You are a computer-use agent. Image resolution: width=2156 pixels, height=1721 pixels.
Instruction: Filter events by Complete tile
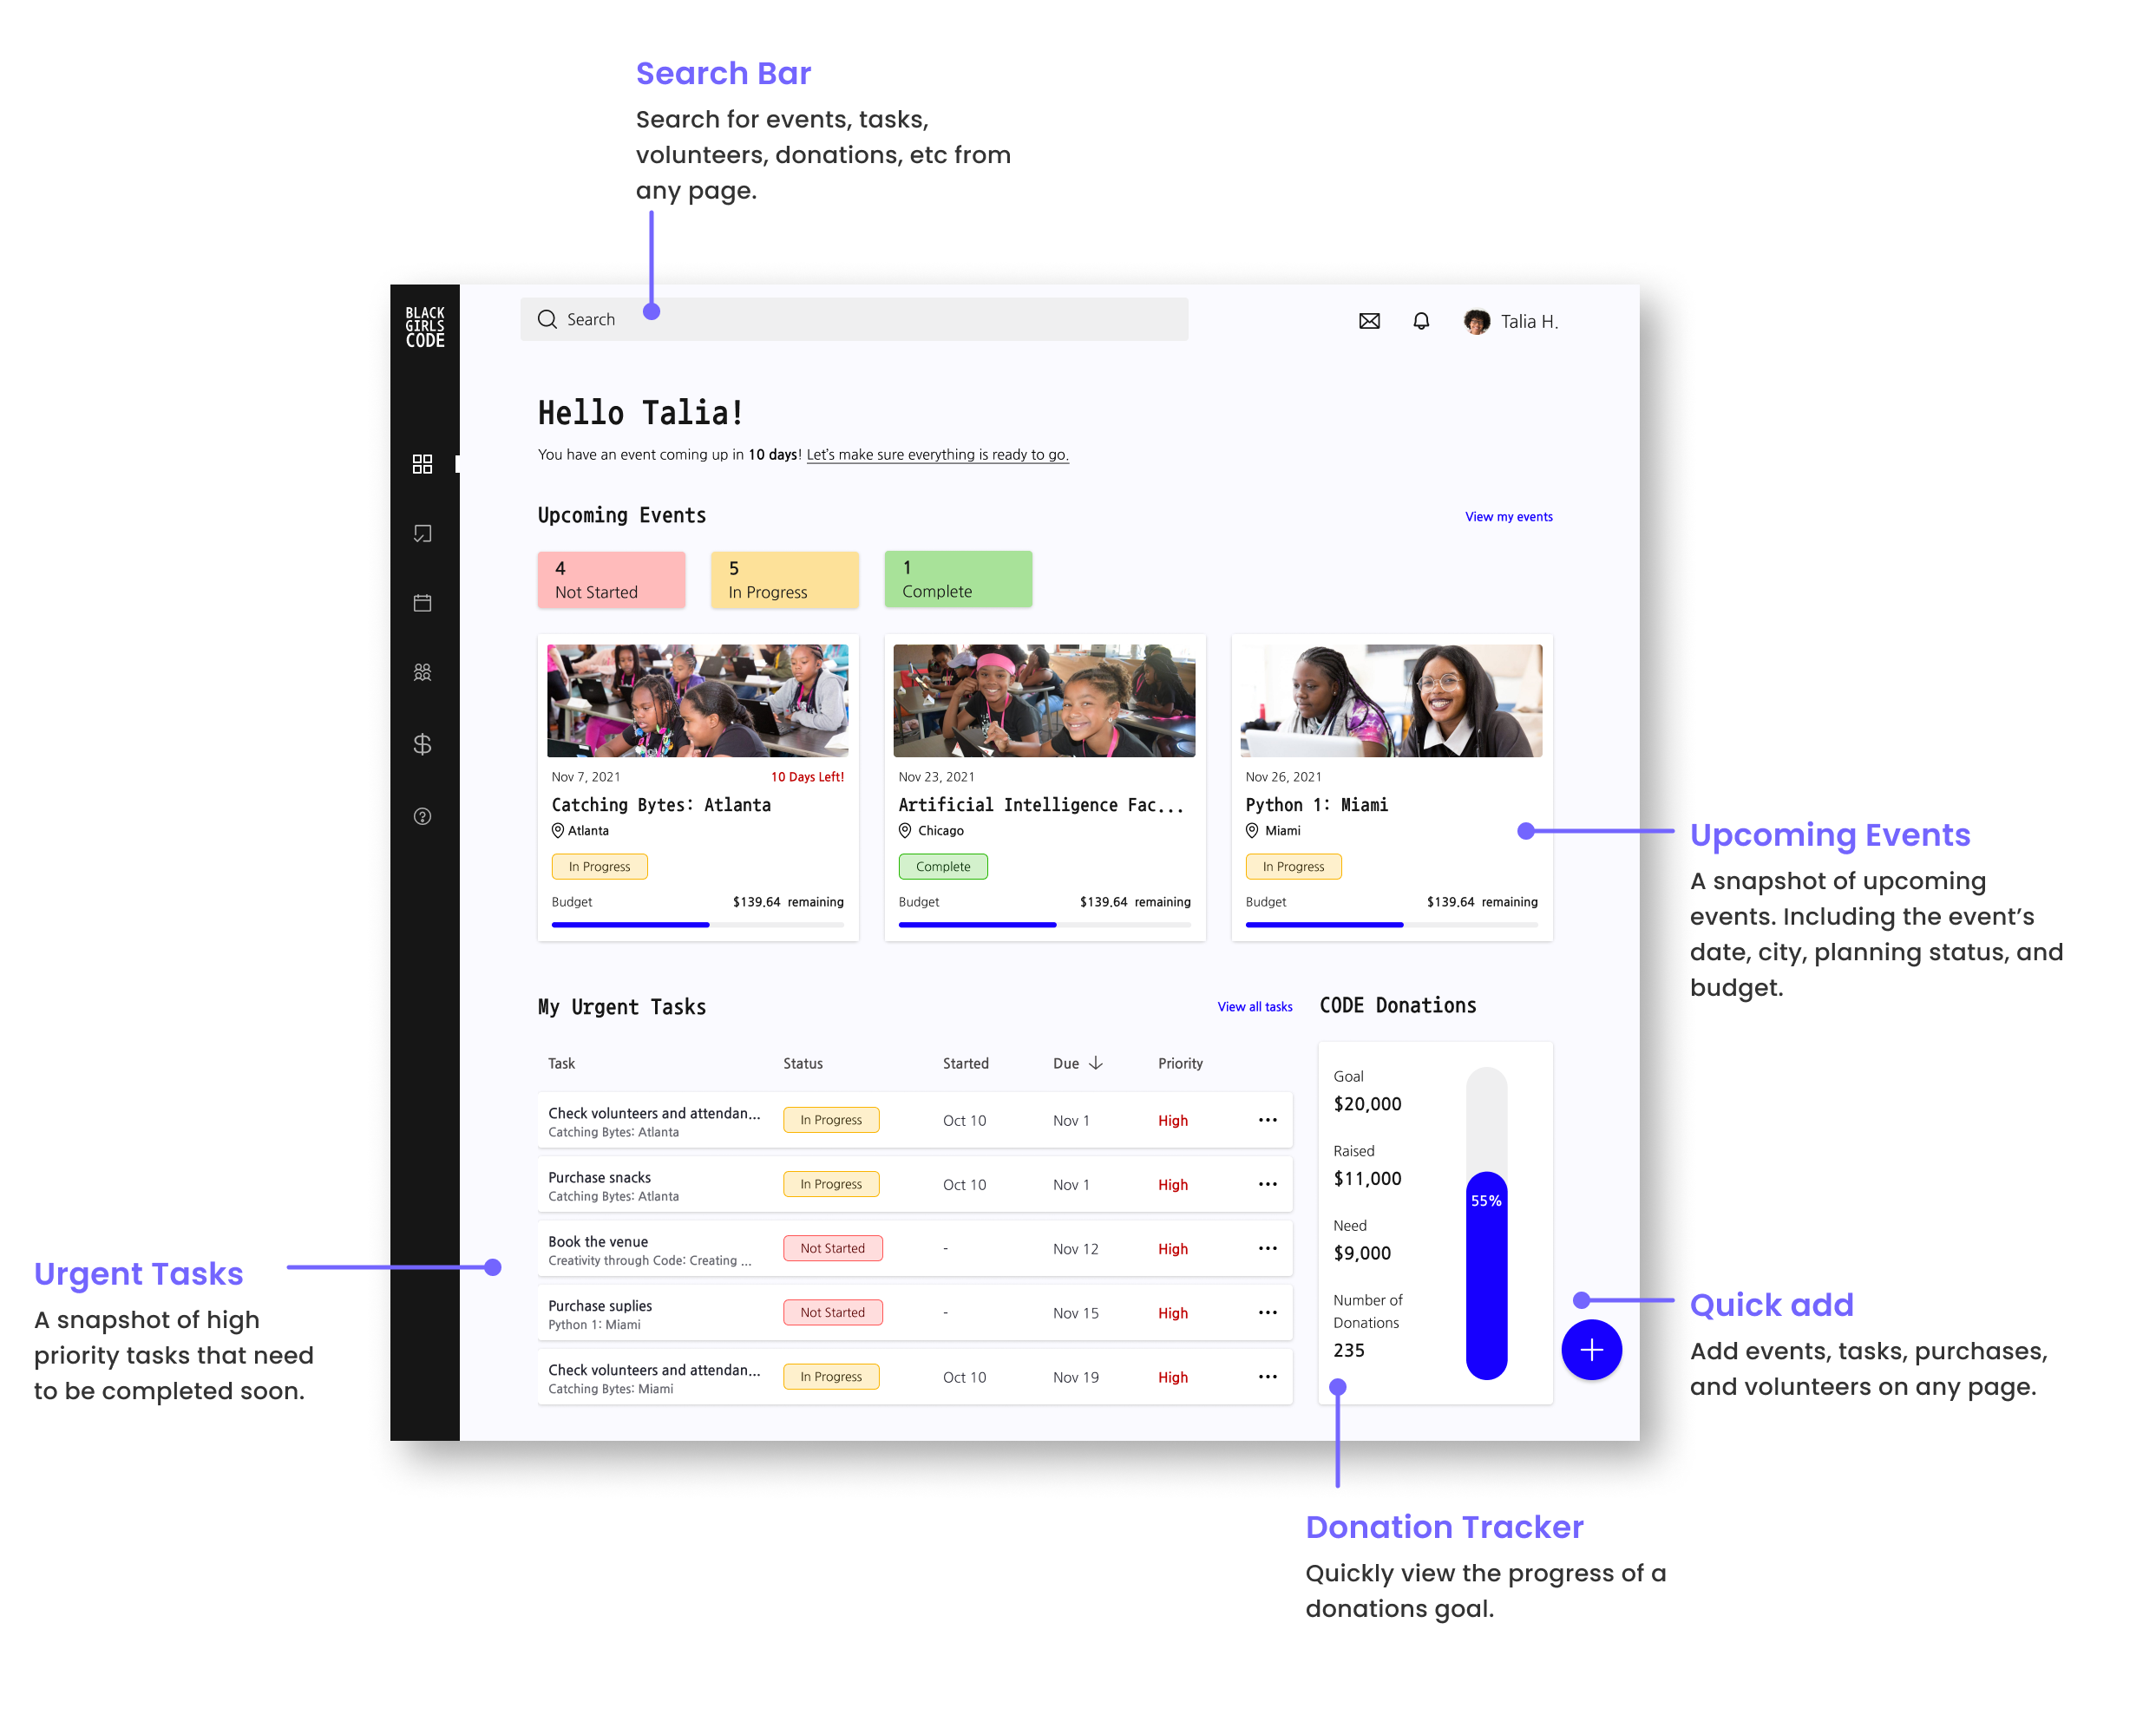957,580
